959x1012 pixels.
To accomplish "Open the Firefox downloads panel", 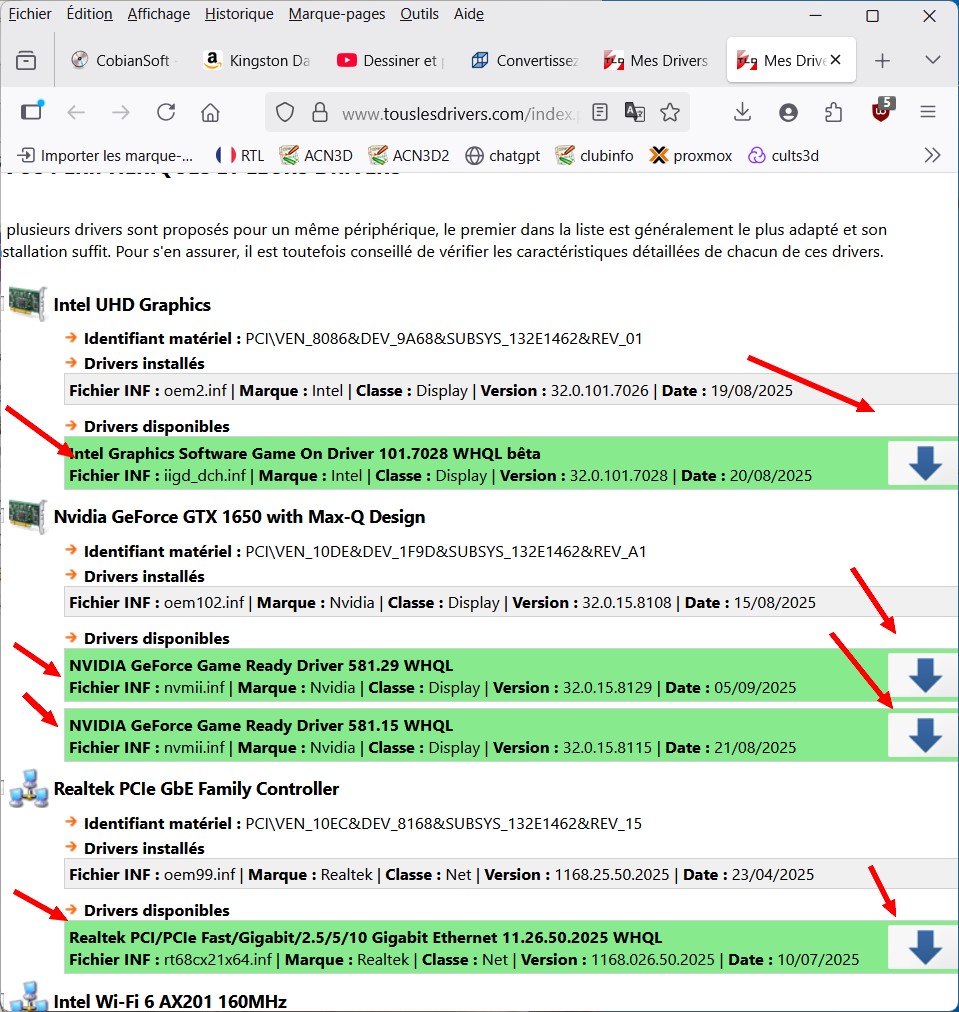I will point(742,112).
